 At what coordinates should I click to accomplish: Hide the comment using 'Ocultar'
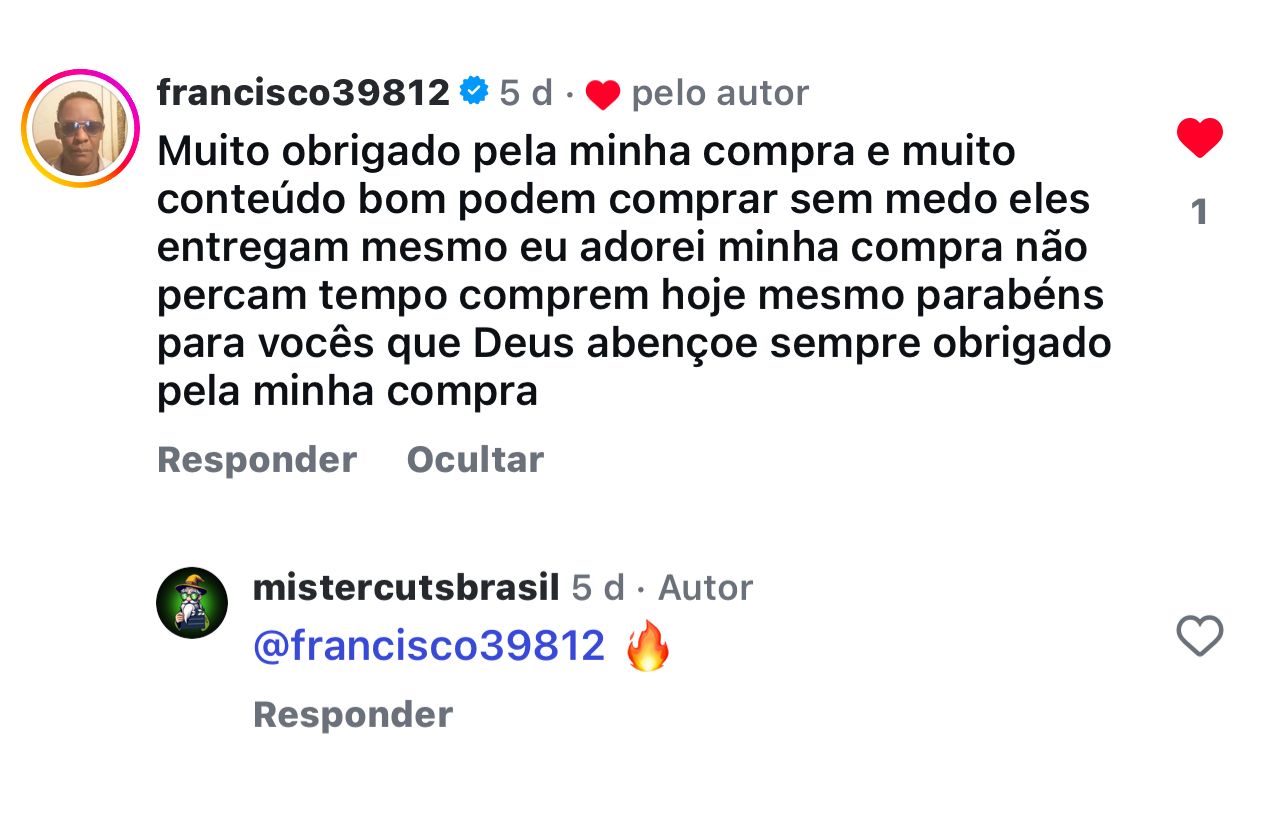[475, 460]
